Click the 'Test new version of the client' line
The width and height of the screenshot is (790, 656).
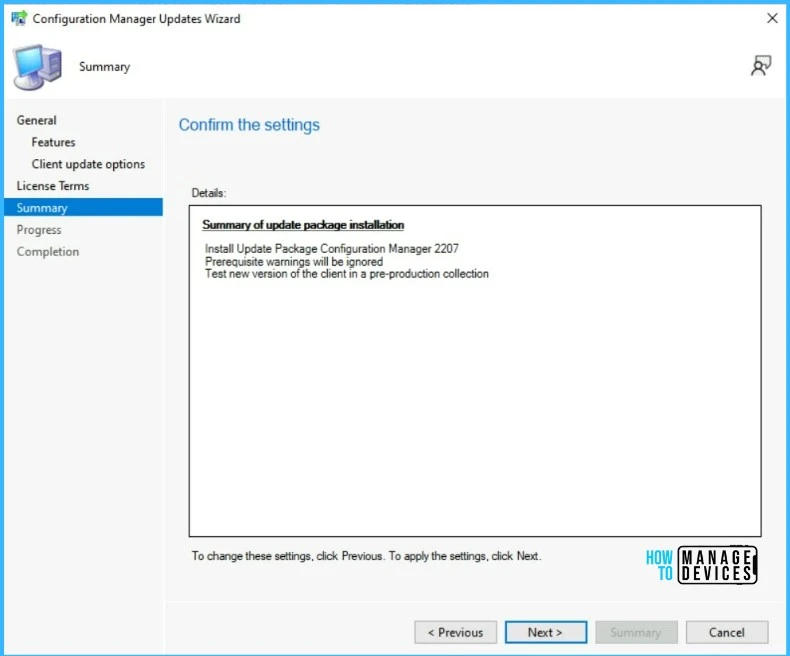pos(347,274)
